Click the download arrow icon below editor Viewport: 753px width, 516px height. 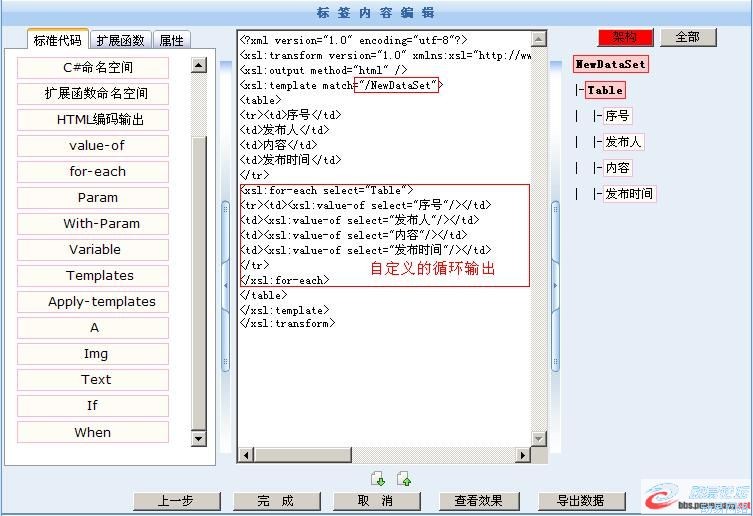(x=378, y=479)
